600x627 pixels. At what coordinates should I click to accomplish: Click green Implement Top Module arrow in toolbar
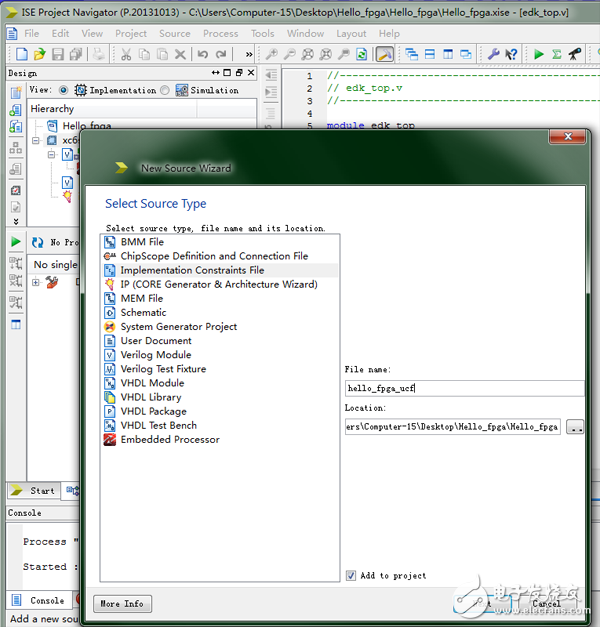tap(539, 53)
